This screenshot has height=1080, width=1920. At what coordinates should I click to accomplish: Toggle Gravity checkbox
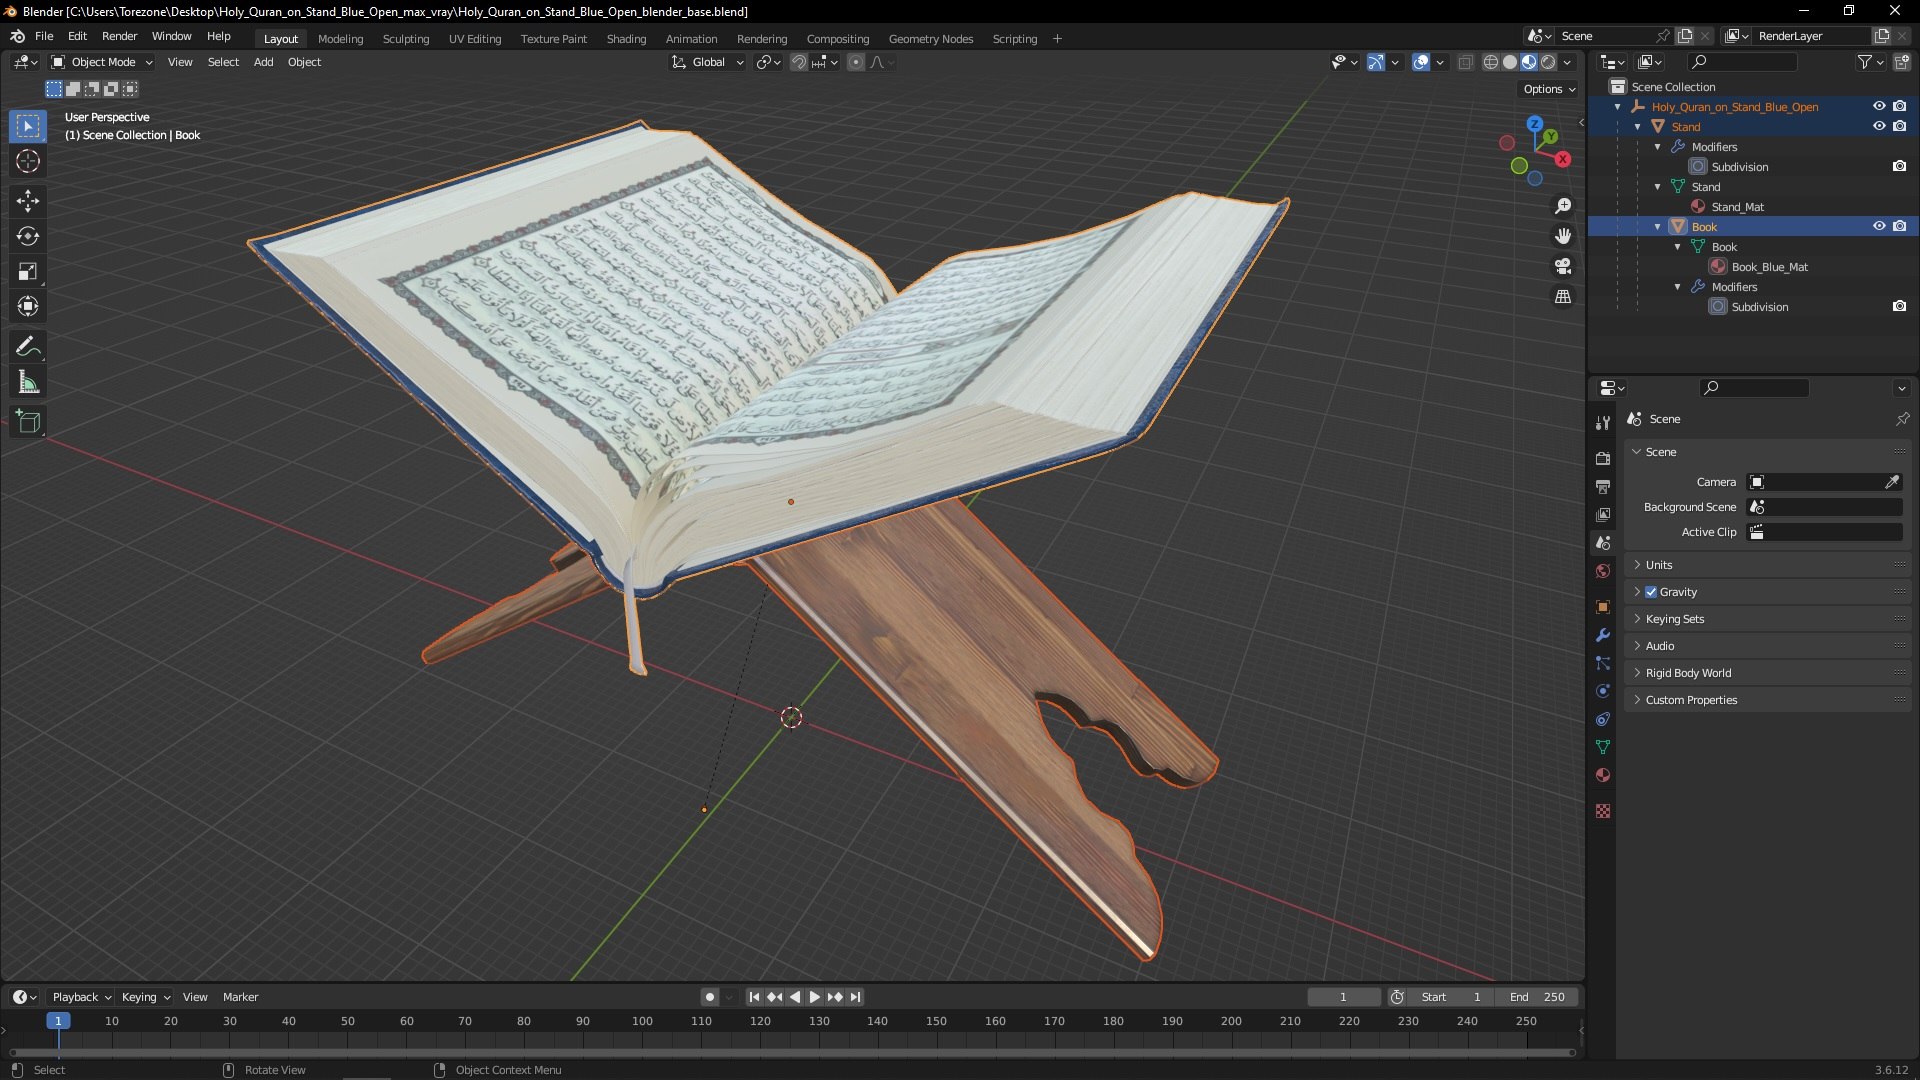click(x=1651, y=592)
